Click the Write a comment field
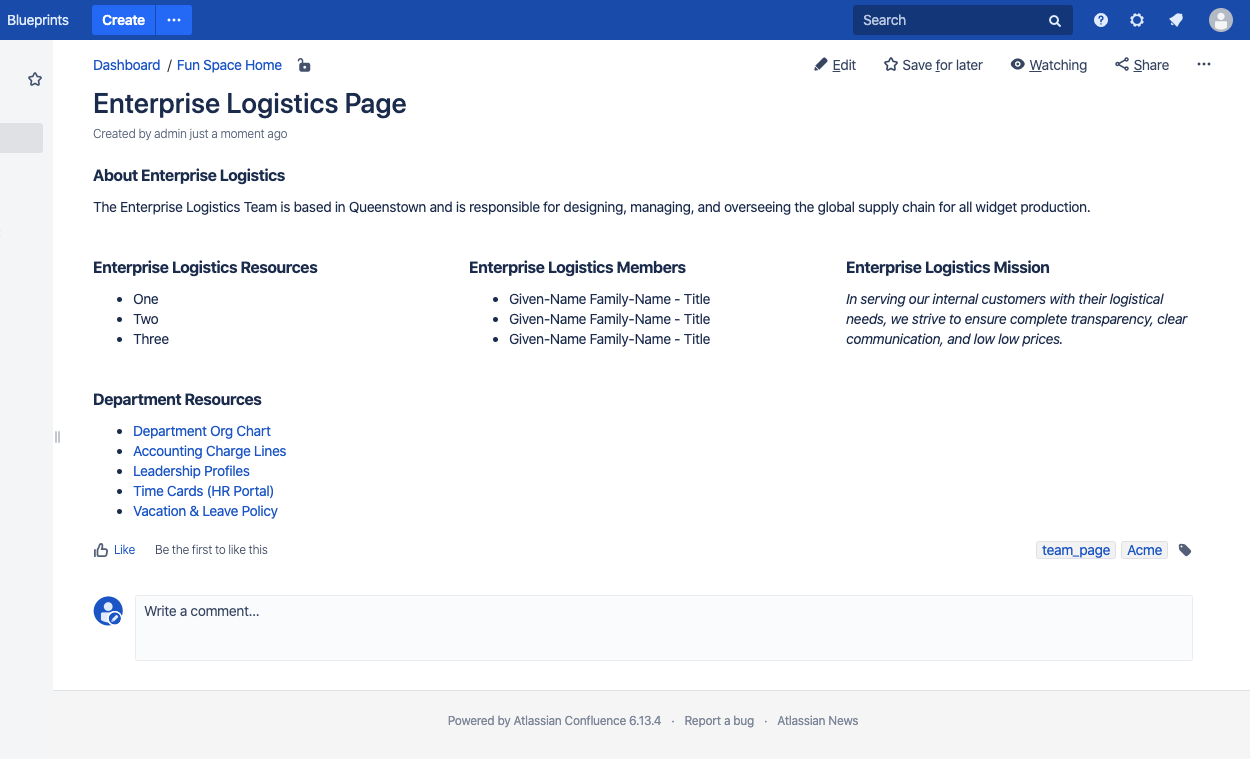Image resolution: width=1250 pixels, height=759 pixels. pyautogui.click(x=663, y=627)
